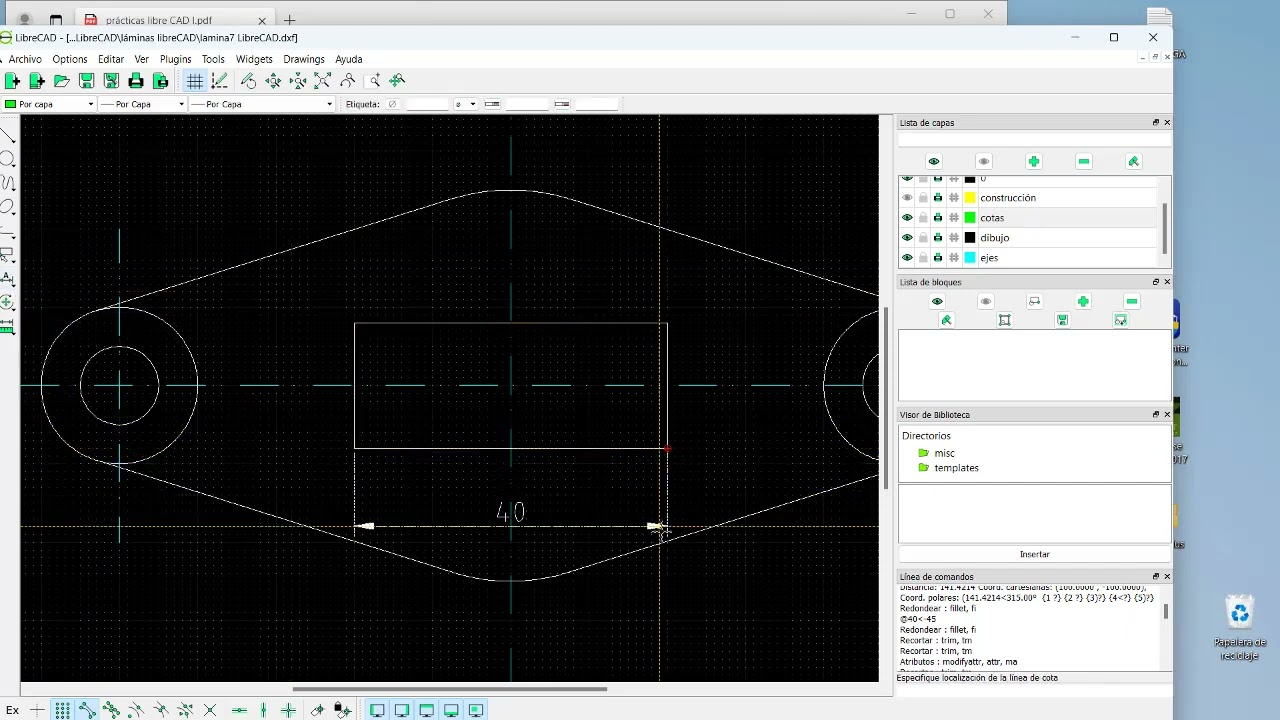Click the Insertar button
Image resolution: width=1280 pixels, height=720 pixels.
point(1034,554)
